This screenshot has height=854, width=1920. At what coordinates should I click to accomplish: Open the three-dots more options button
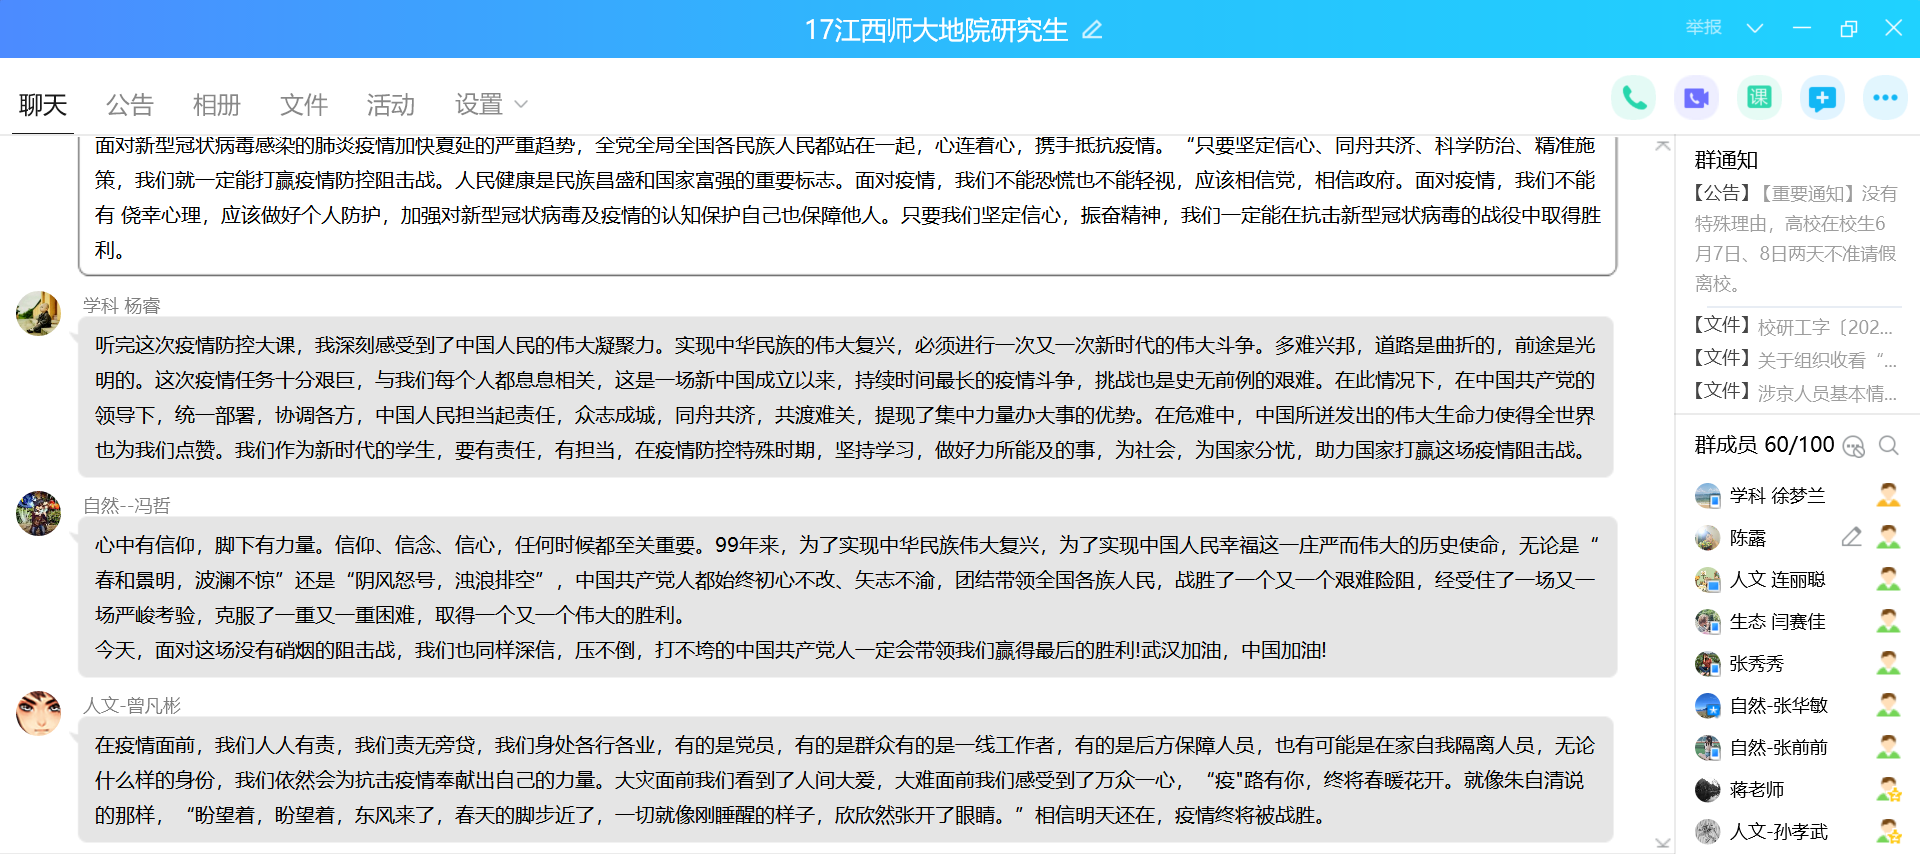click(x=1885, y=98)
